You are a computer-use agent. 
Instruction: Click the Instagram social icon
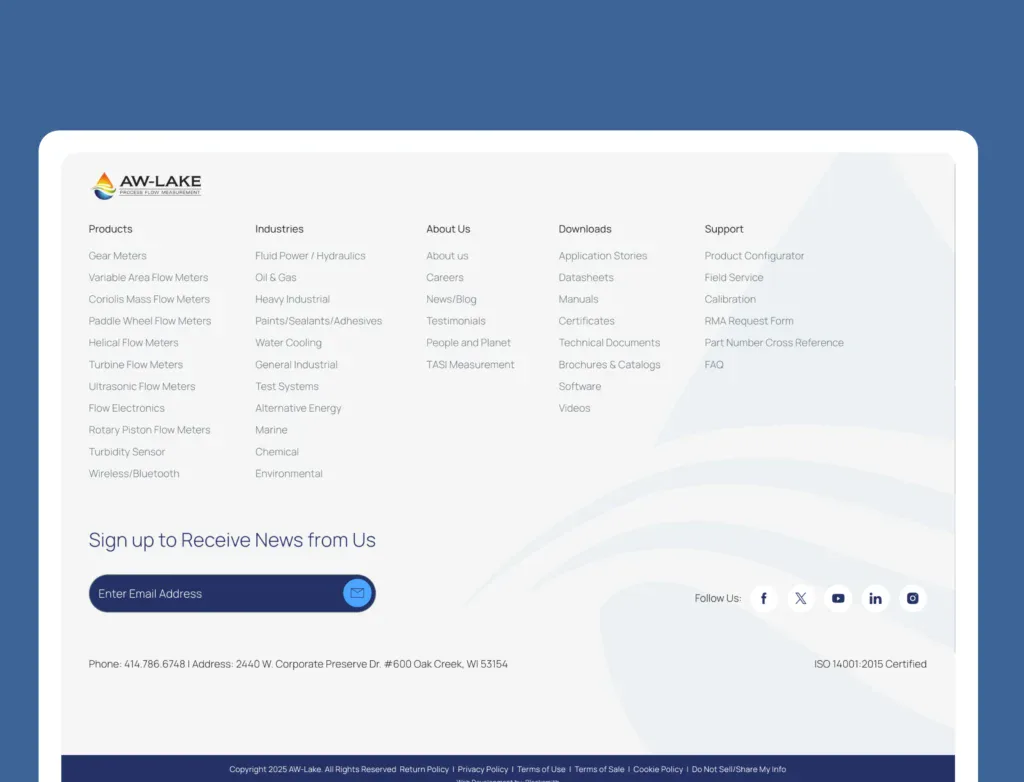pos(912,599)
